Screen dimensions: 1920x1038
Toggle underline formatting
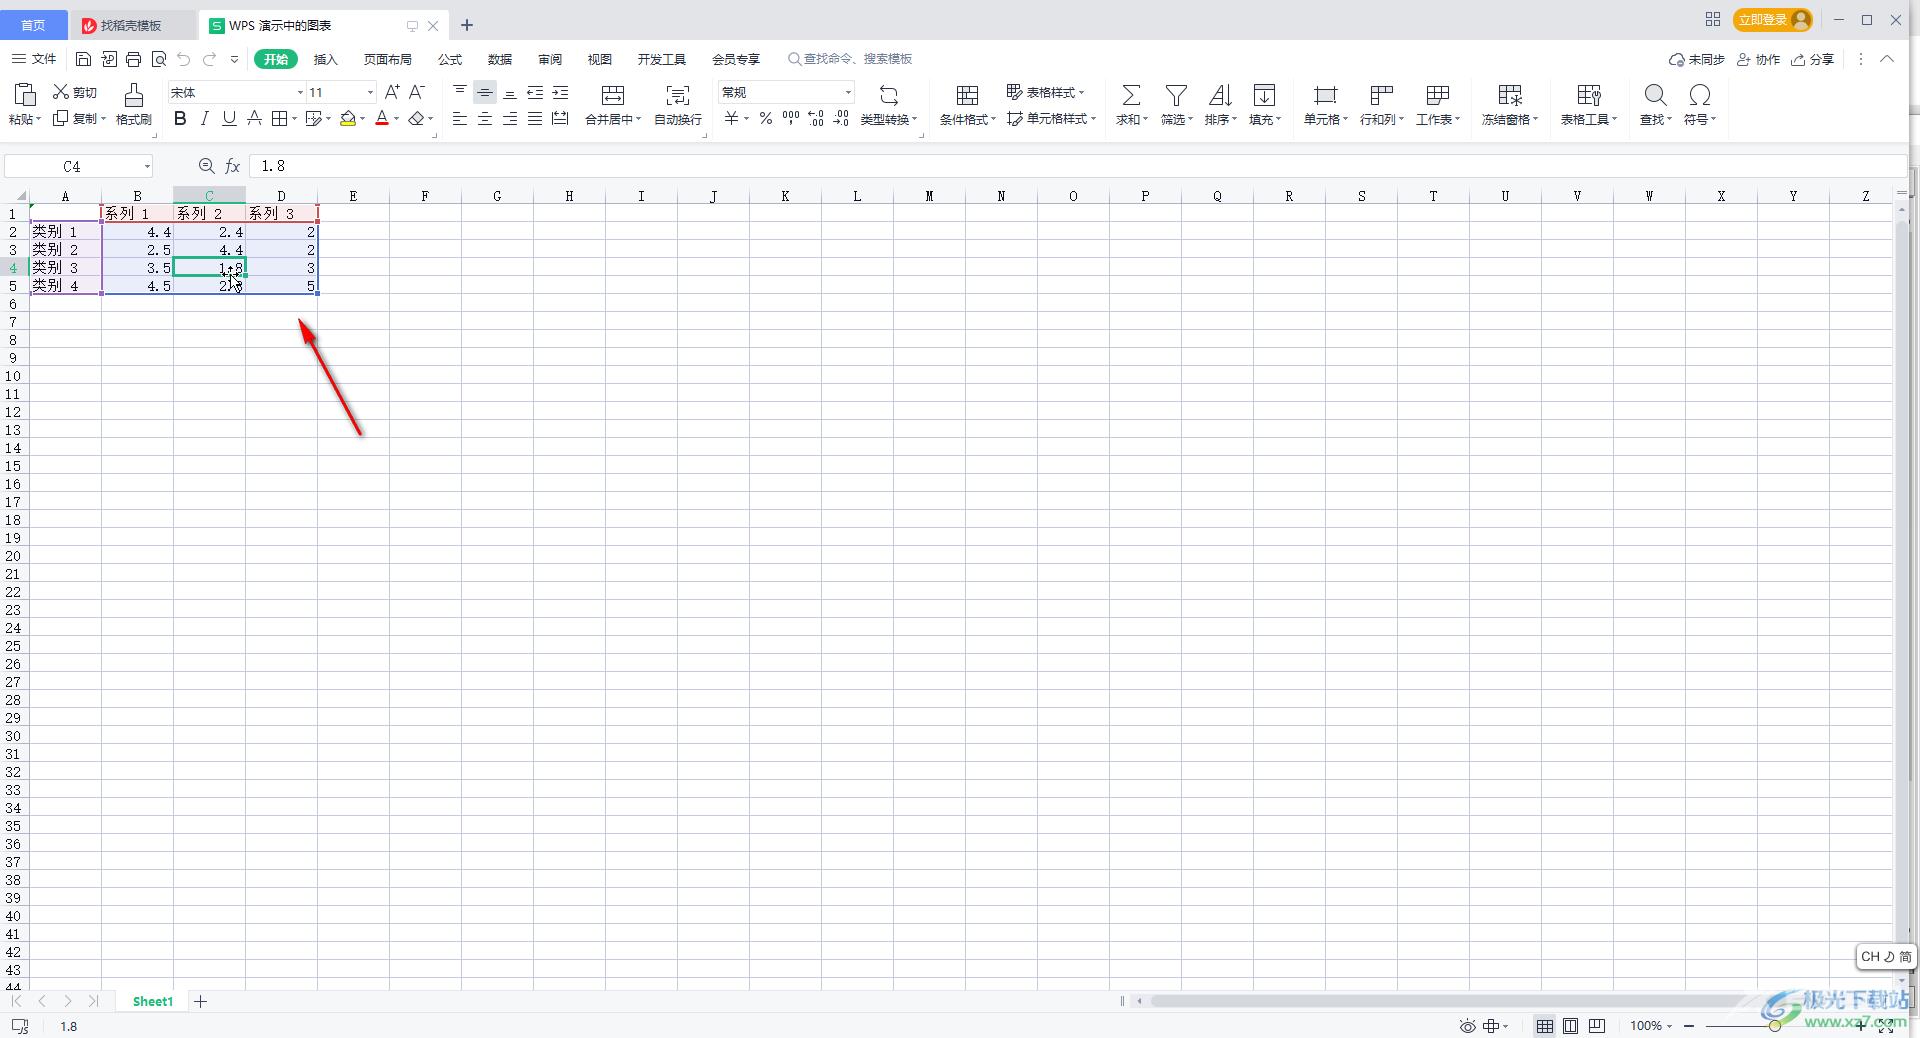229,119
